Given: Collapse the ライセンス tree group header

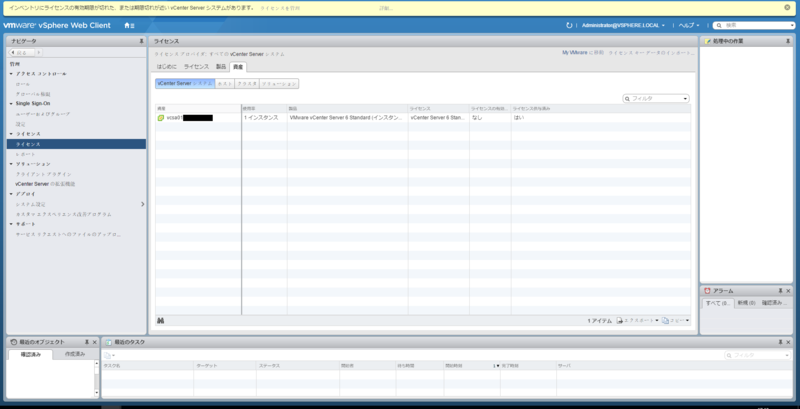Looking at the screenshot, I should (x=11, y=134).
